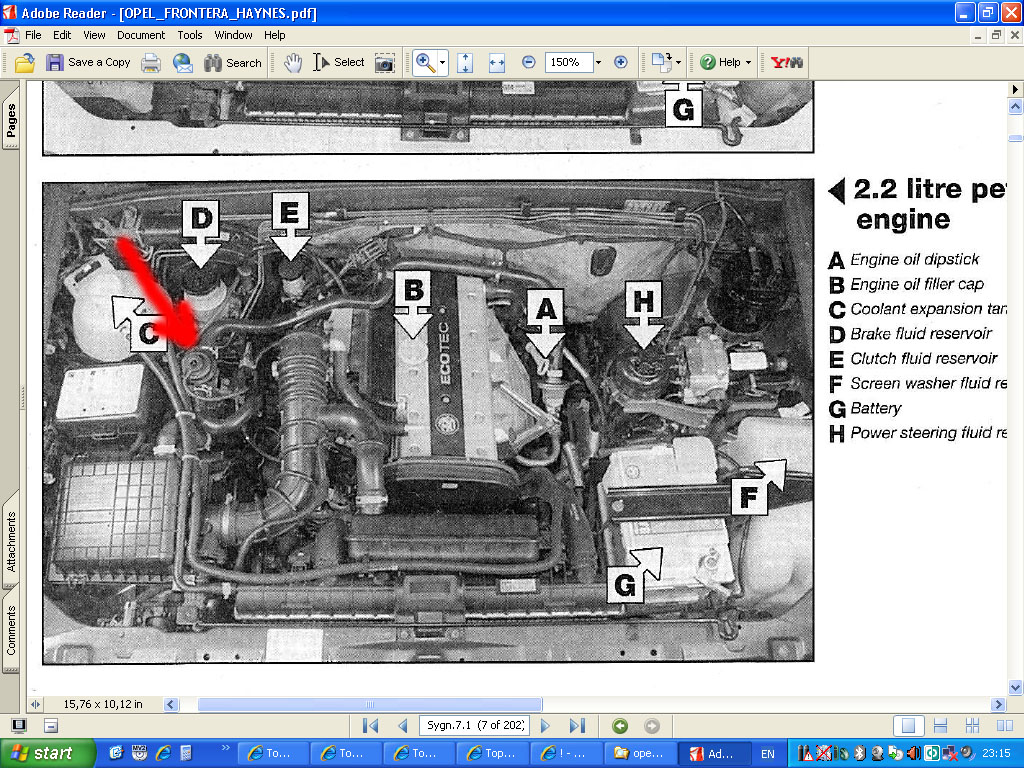
Task: Open the File menu
Action: click(33, 35)
